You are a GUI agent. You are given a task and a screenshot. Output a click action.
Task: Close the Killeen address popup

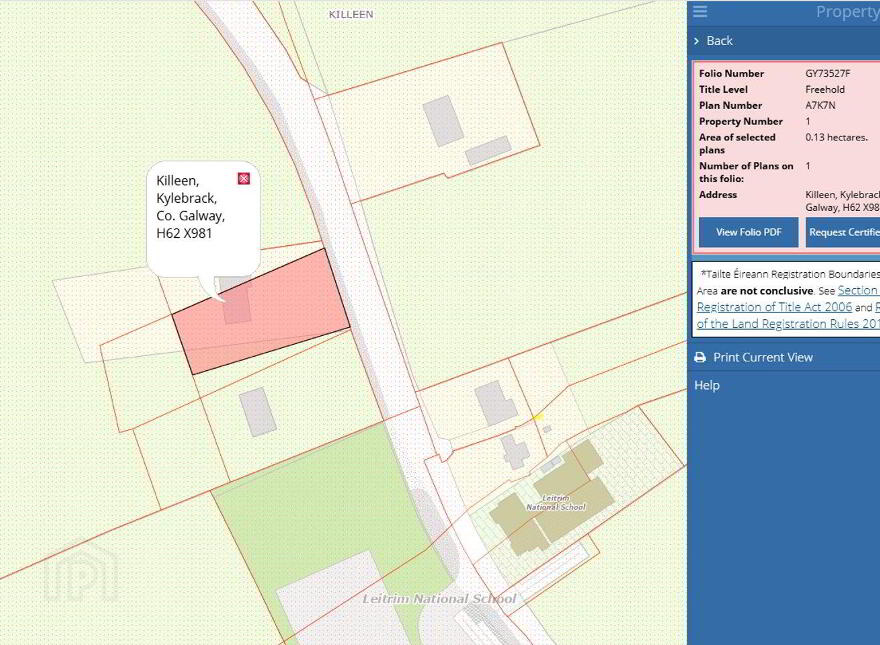tap(244, 179)
